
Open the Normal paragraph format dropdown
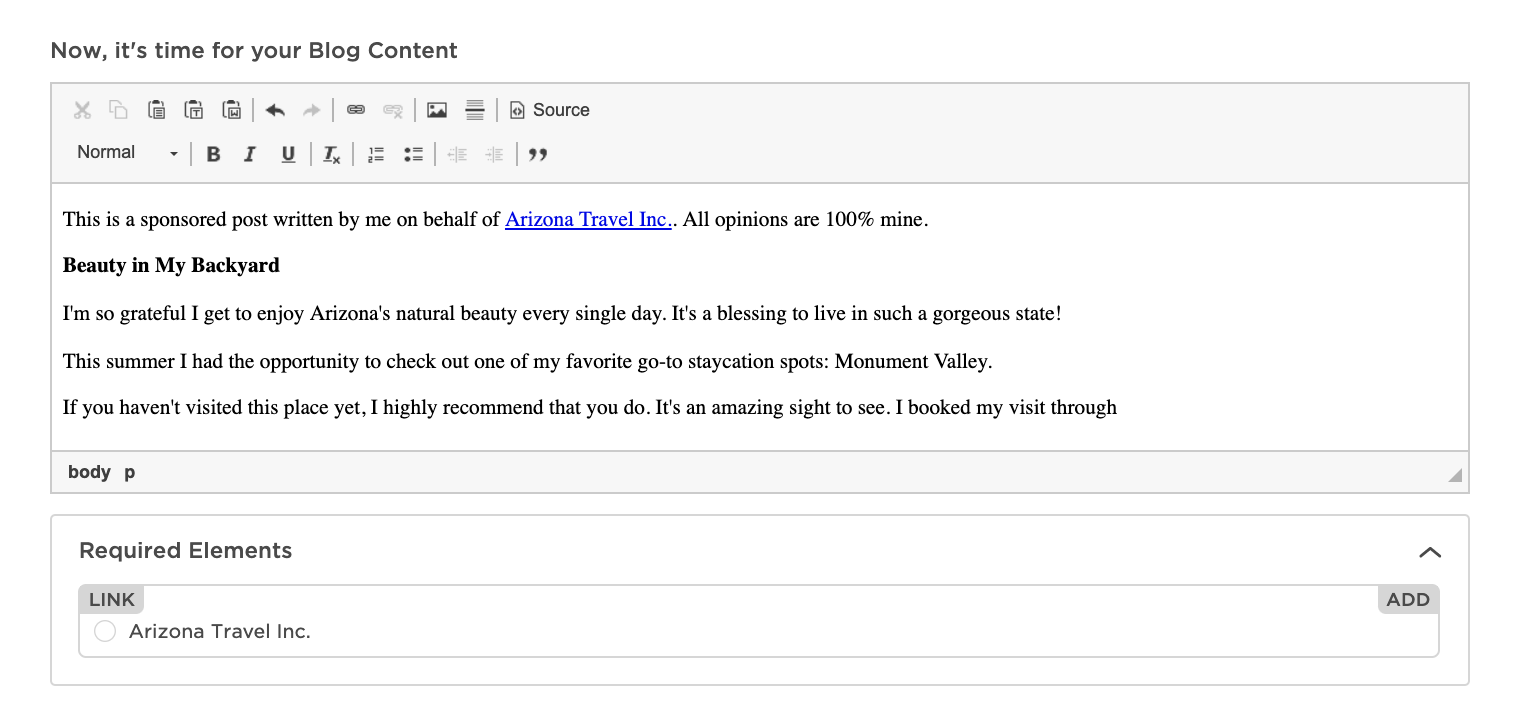127,153
